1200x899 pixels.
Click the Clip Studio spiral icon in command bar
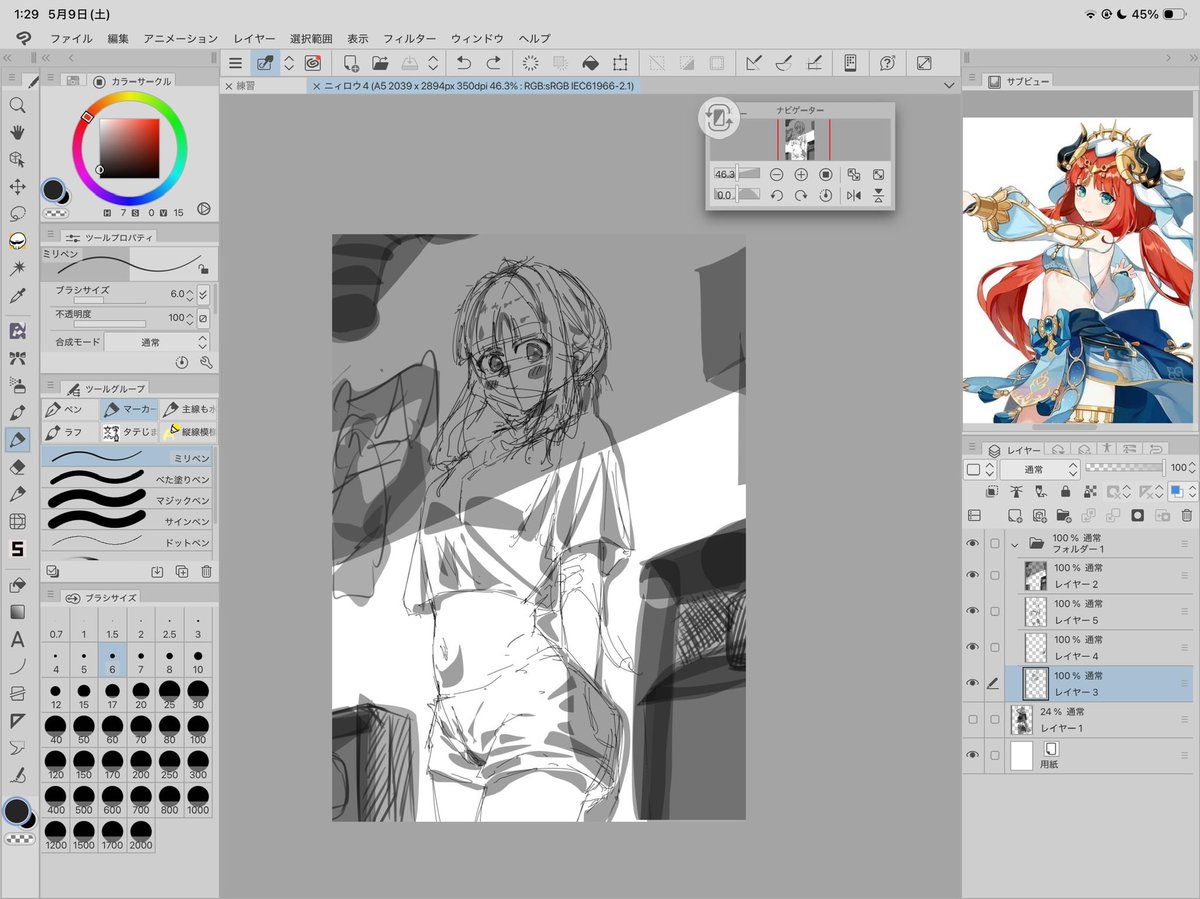click(313, 63)
